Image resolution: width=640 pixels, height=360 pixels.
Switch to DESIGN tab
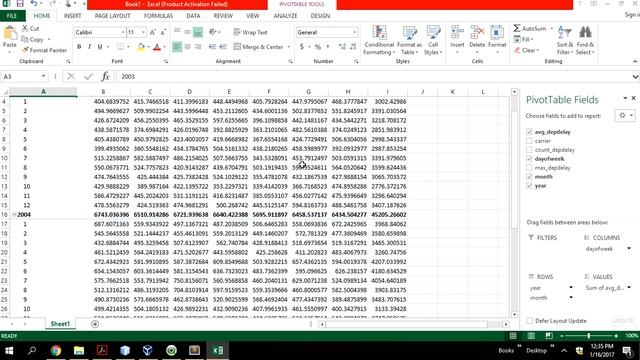[x=320, y=16]
